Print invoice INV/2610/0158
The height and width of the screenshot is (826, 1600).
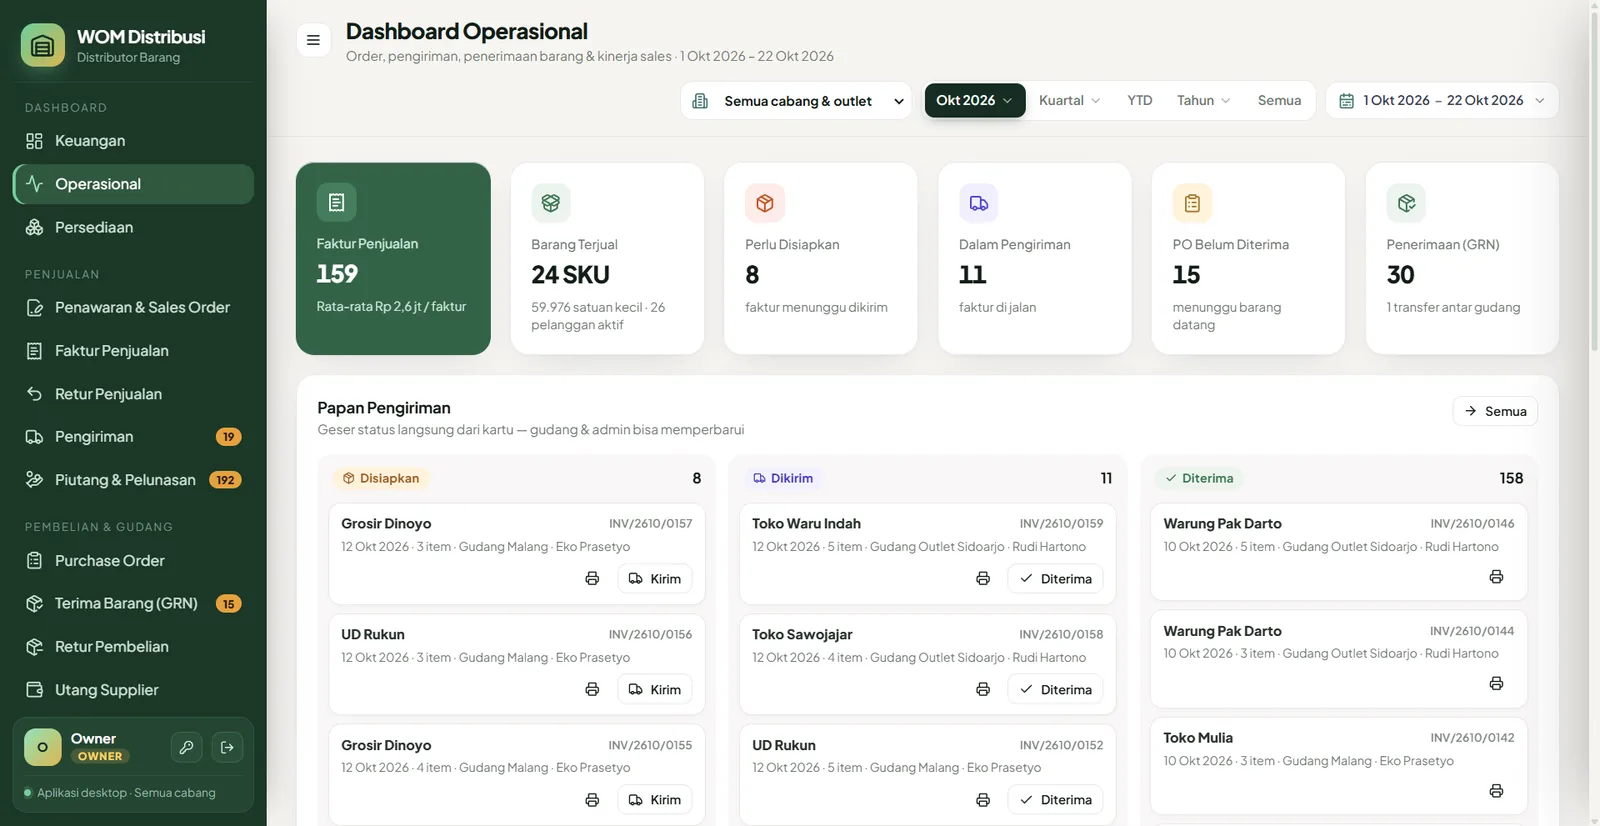click(x=983, y=690)
